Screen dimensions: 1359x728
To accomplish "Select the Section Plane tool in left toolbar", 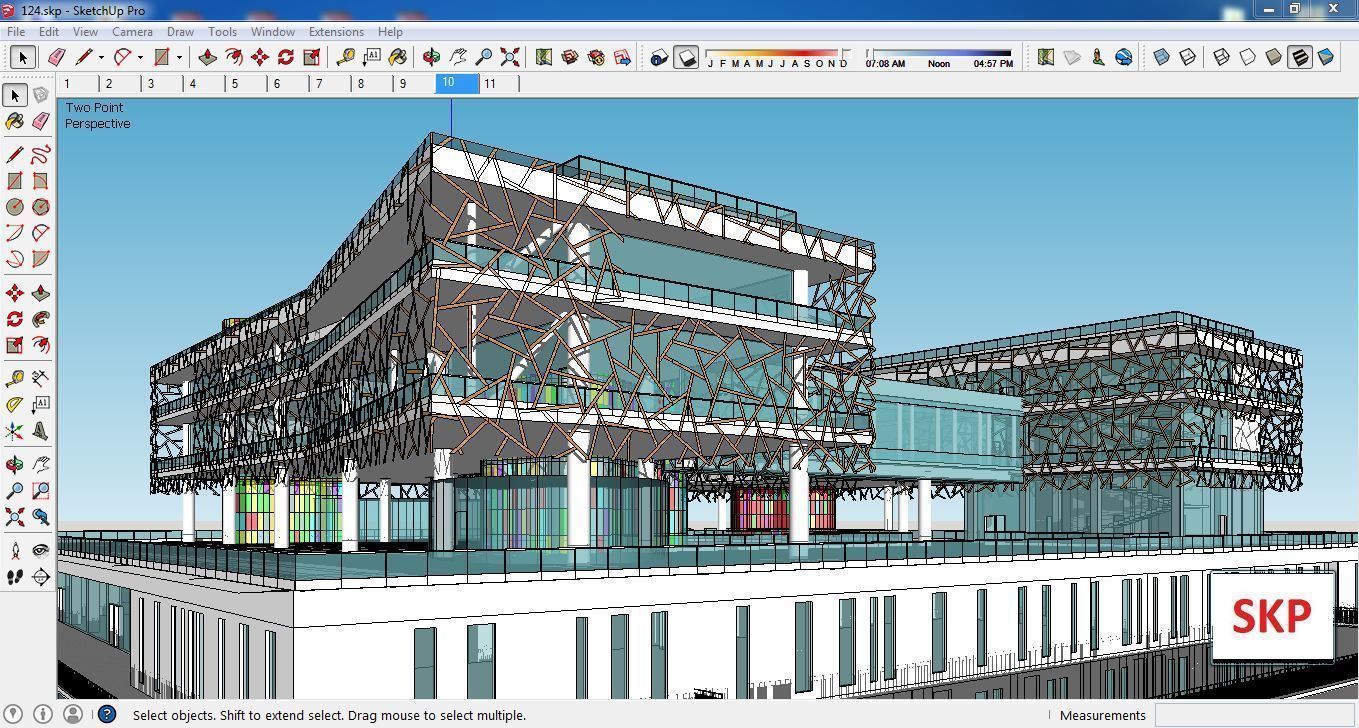I will [40, 577].
